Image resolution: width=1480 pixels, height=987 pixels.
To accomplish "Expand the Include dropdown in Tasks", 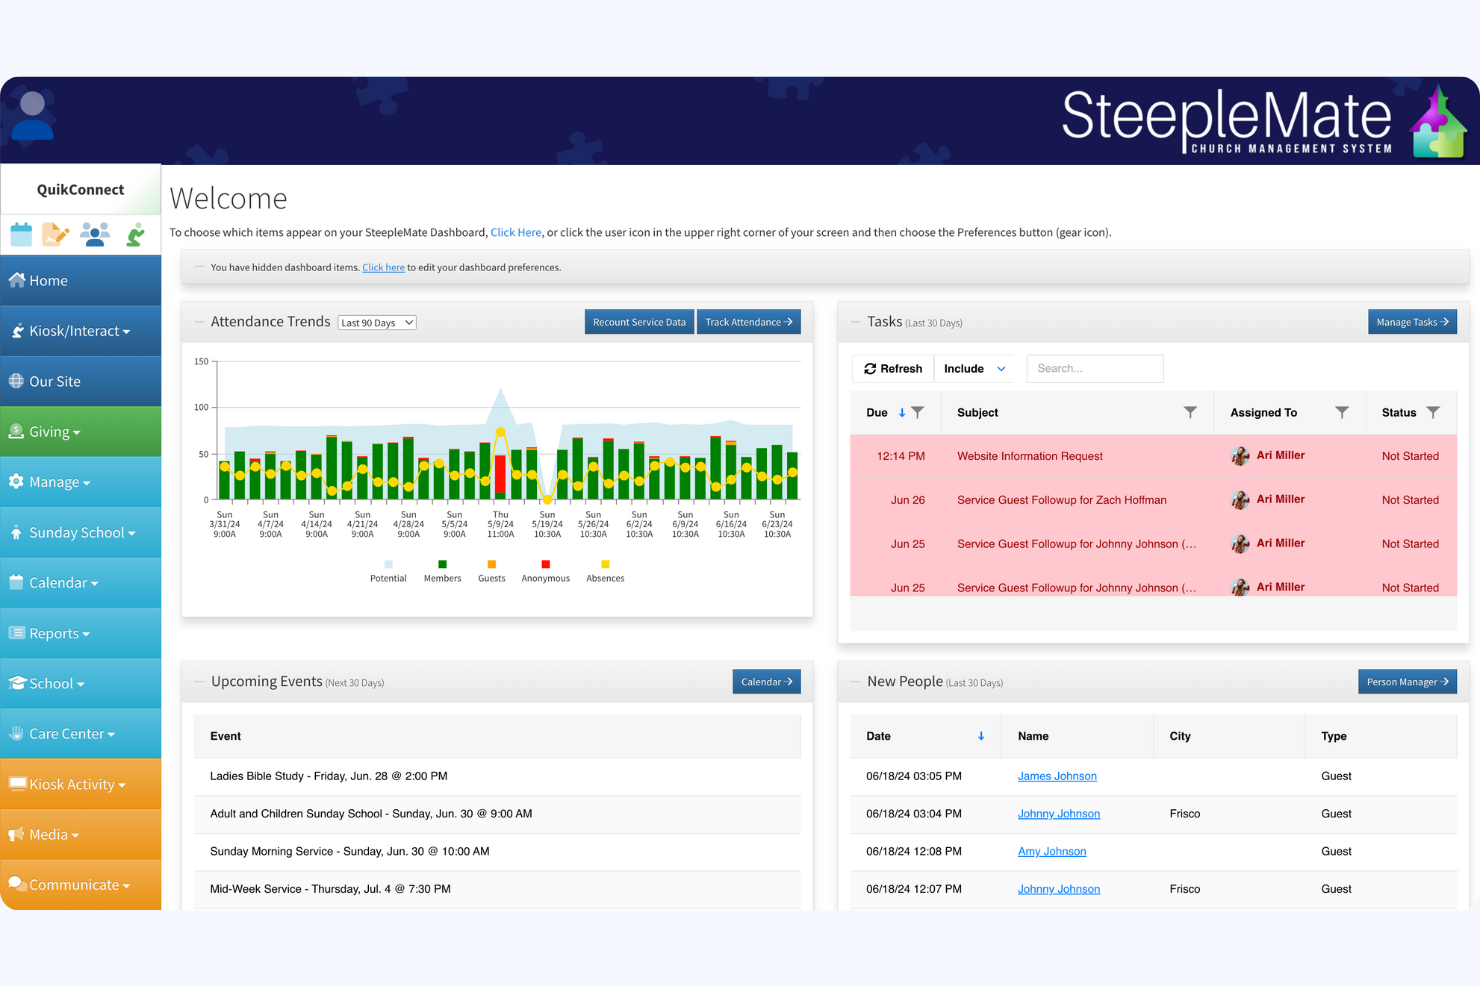I will tap(973, 368).
